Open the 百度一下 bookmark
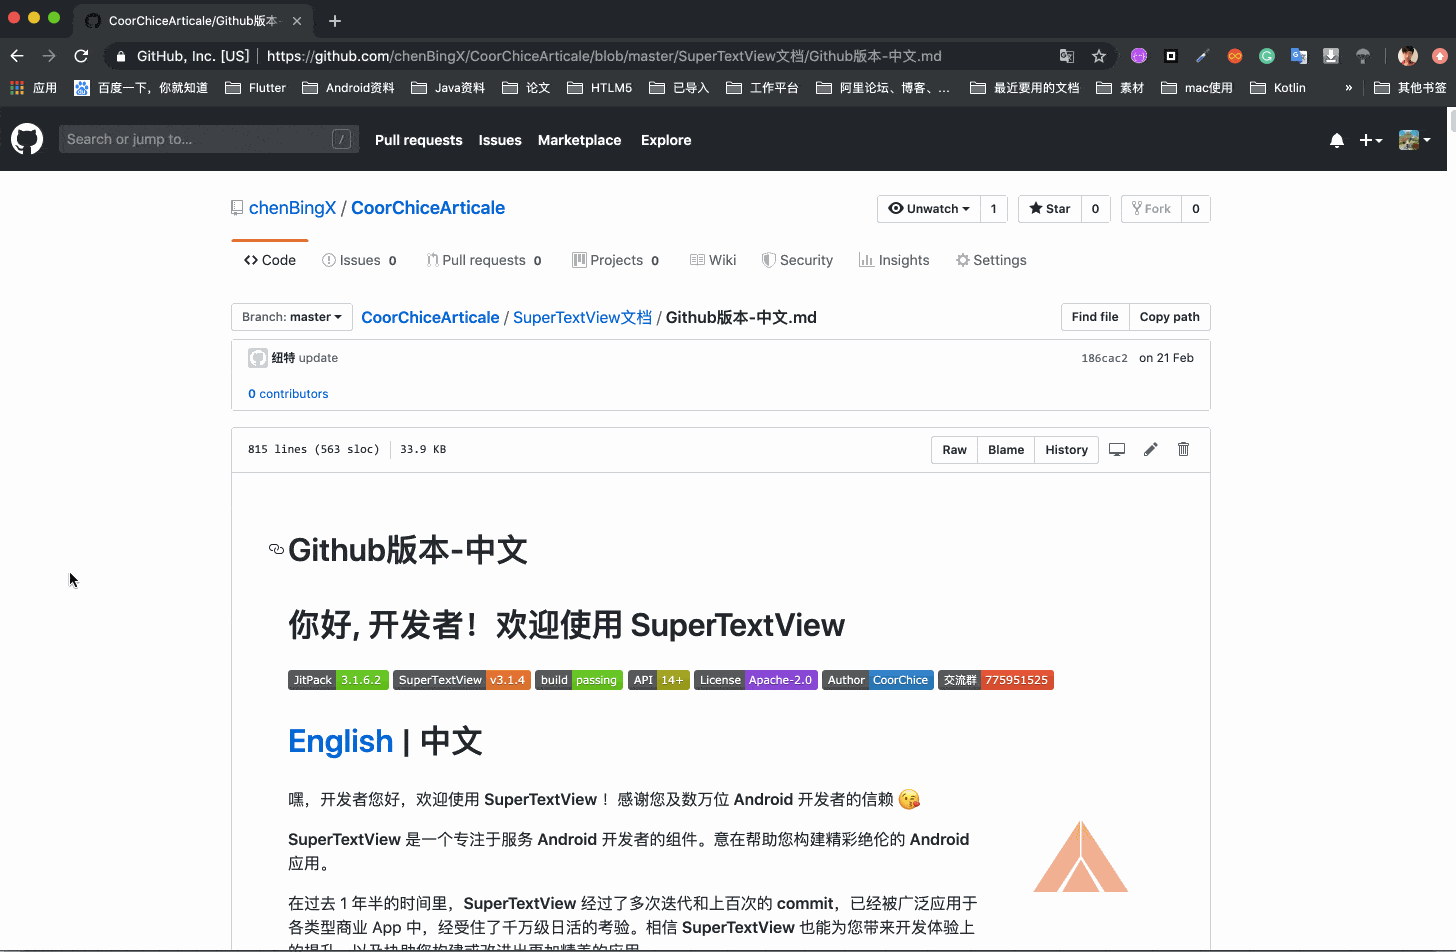Image resolution: width=1456 pixels, height=952 pixels. [141, 88]
